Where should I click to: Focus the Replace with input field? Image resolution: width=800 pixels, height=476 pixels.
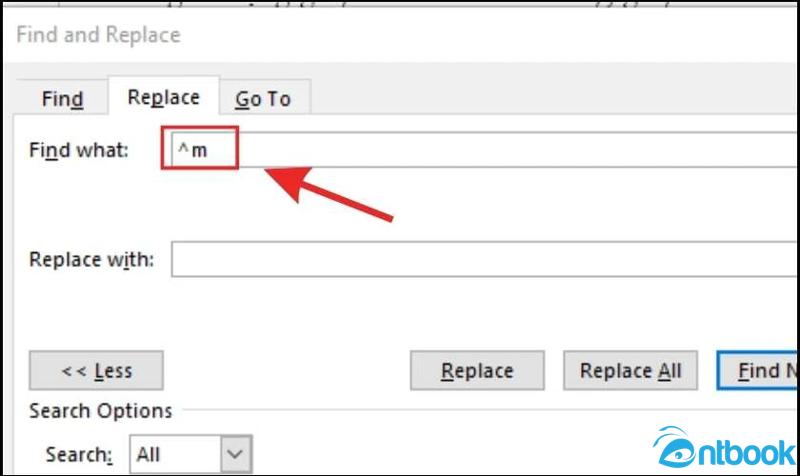[485, 259]
